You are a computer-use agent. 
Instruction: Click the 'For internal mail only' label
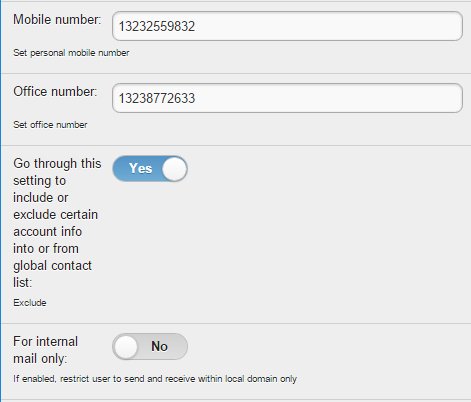click(x=46, y=350)
